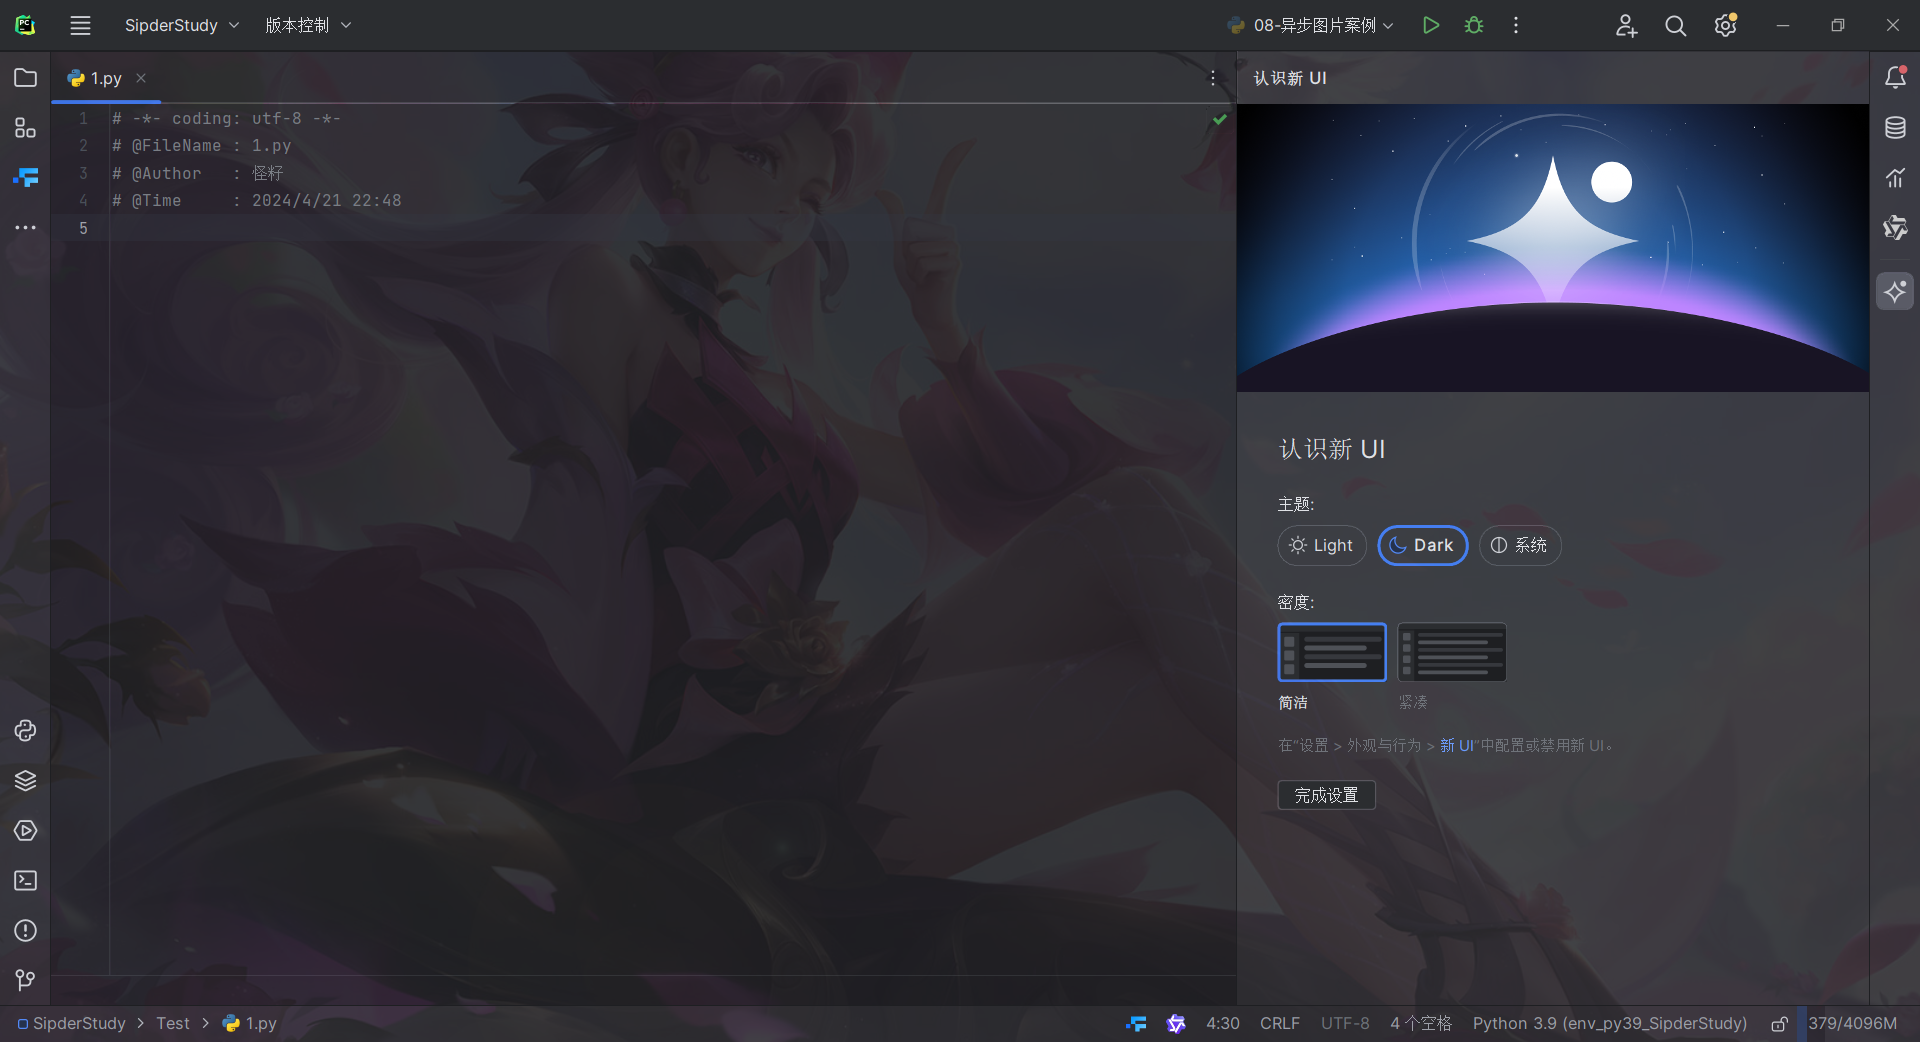
Task: Open the Notifications bell
Action: [x=1895, y=78]
